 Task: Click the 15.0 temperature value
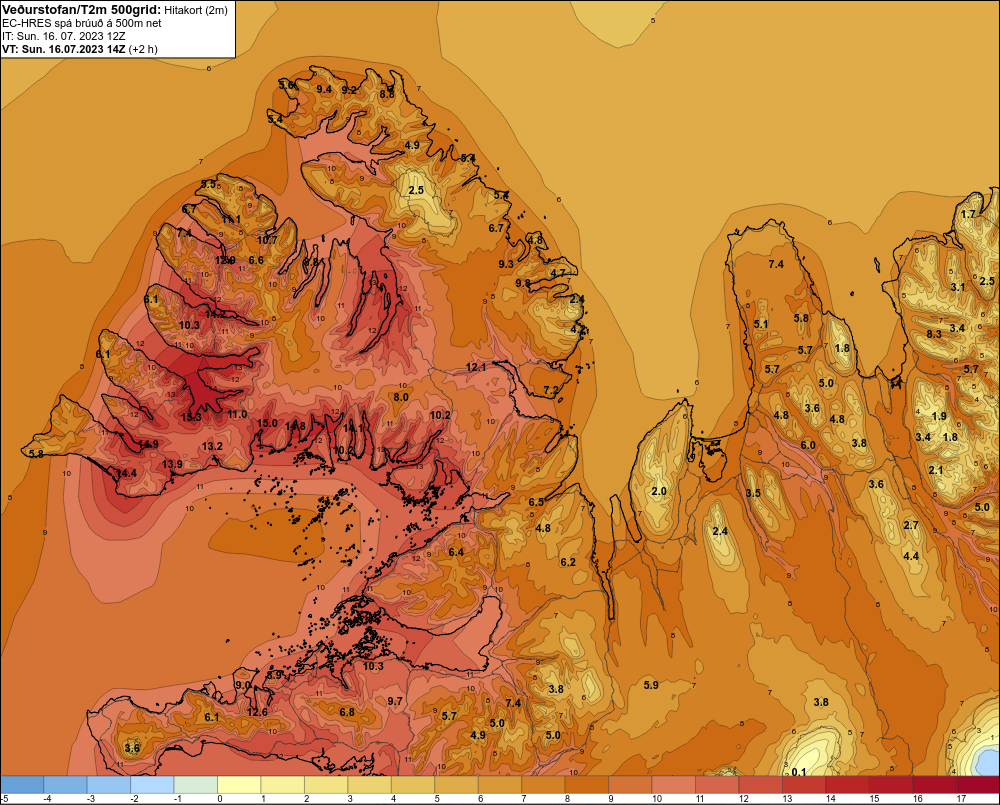point(267,423)
